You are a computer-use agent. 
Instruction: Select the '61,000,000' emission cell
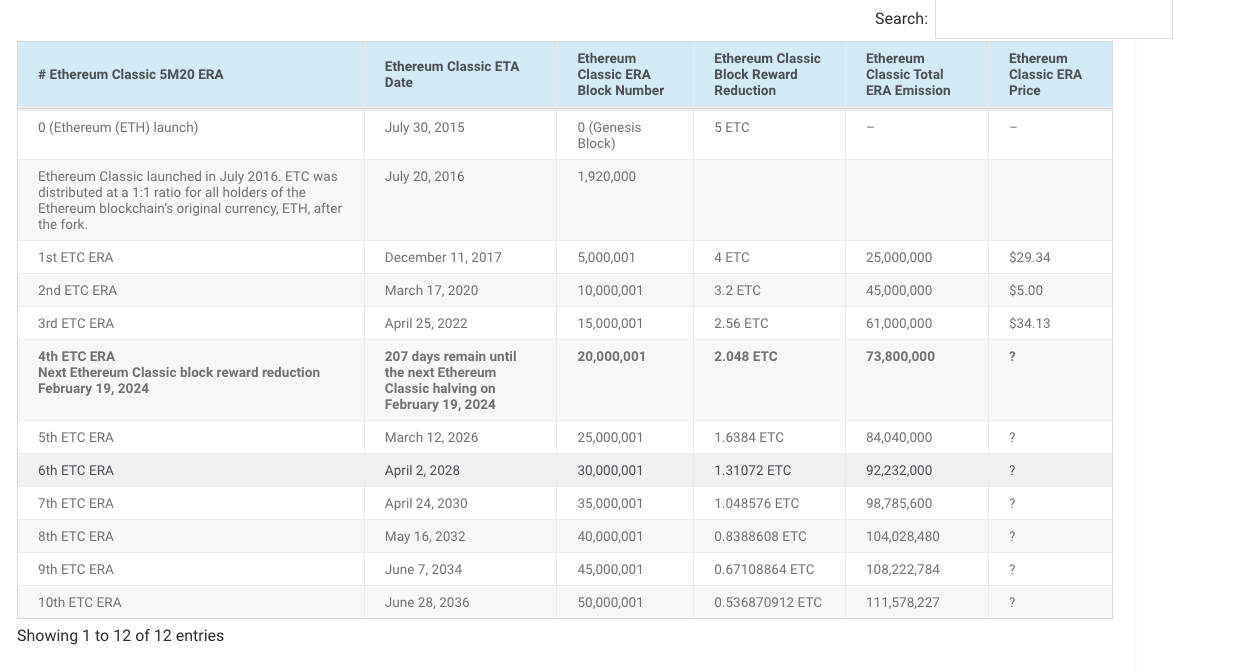click(x=917, y=323)
